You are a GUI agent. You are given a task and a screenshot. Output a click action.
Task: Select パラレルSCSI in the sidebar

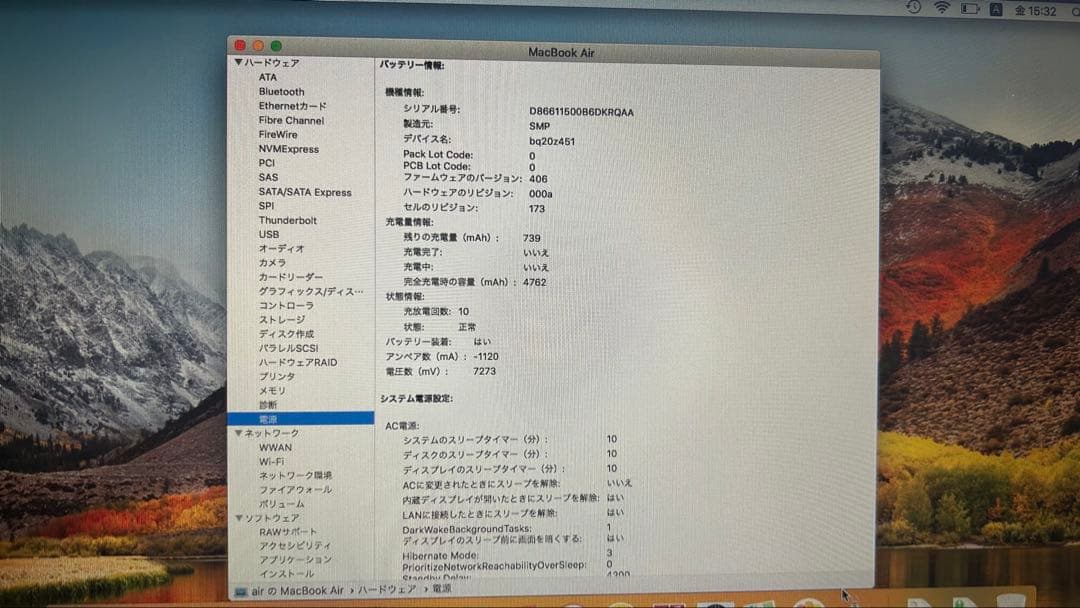tap(288, 348)
